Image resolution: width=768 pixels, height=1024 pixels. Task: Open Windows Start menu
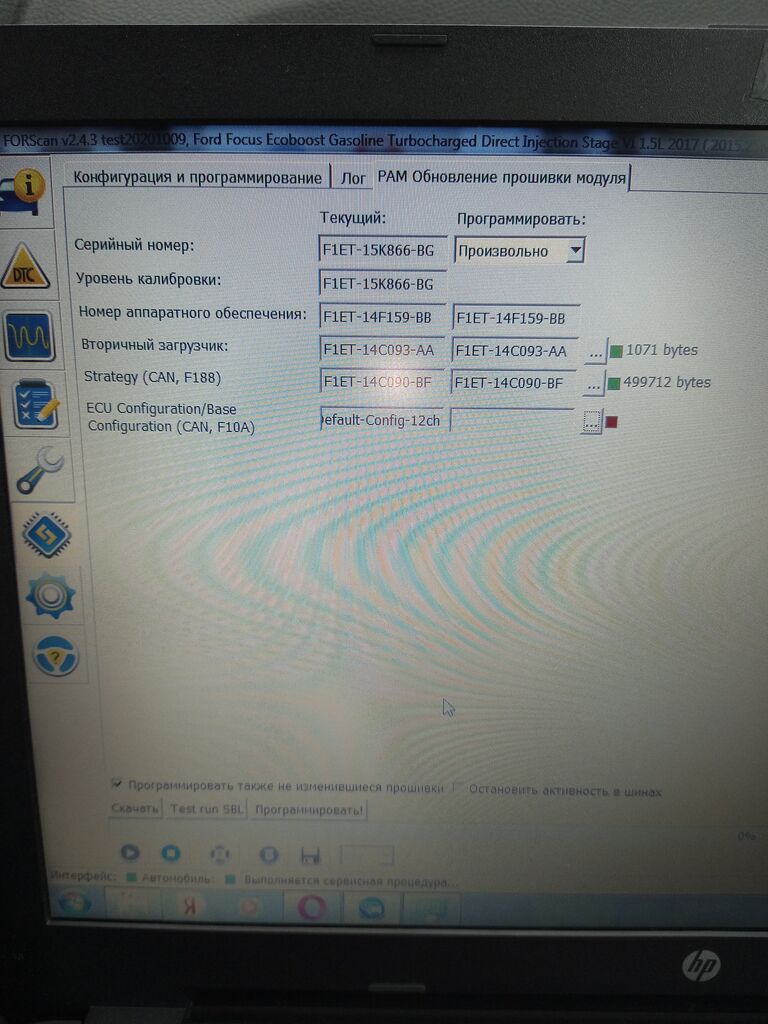[74, 904]
